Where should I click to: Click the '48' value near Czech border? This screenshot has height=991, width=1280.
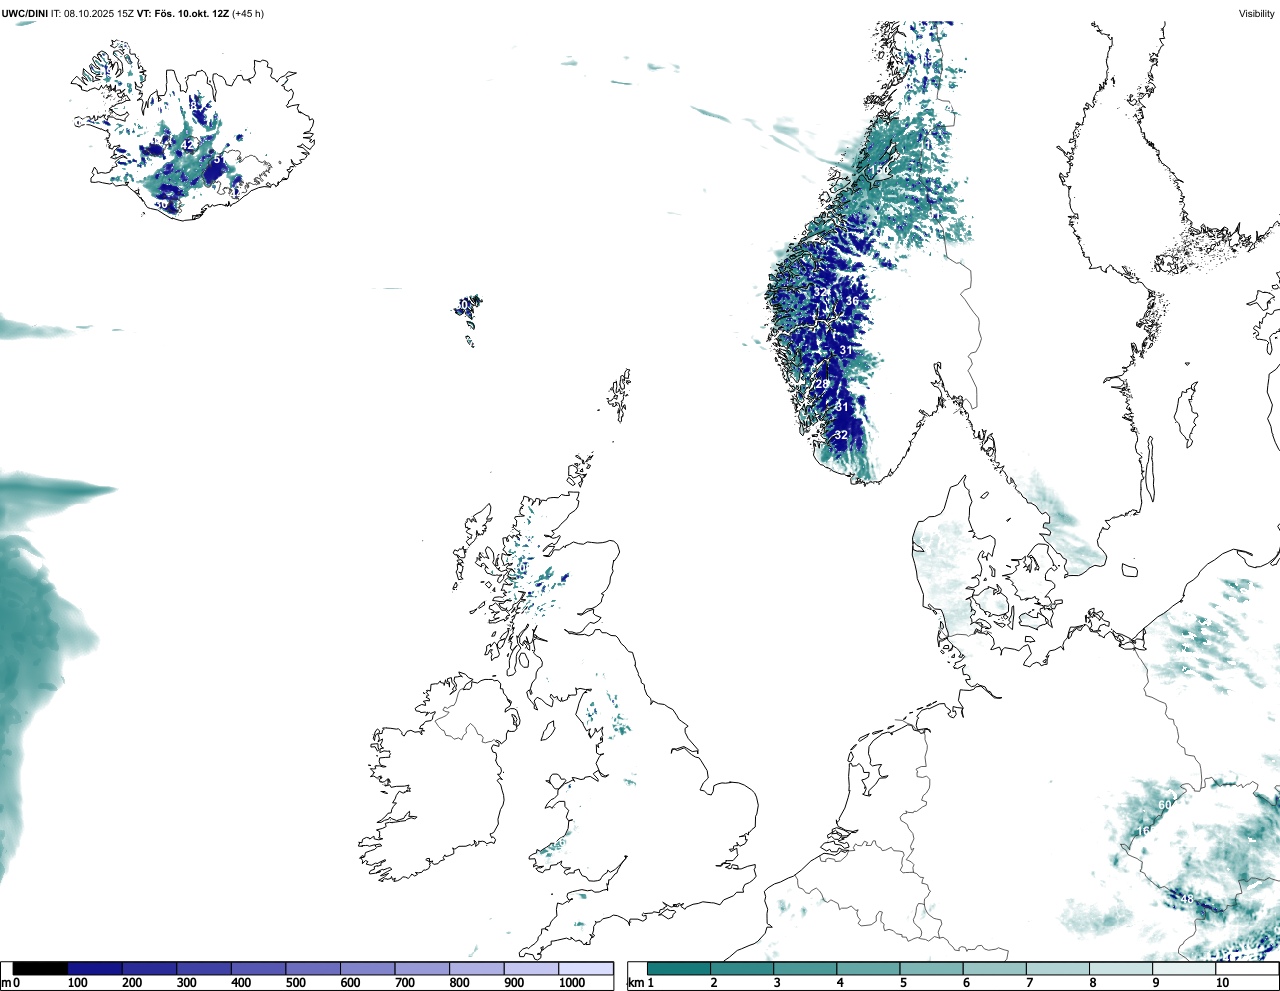(1187, 899)
